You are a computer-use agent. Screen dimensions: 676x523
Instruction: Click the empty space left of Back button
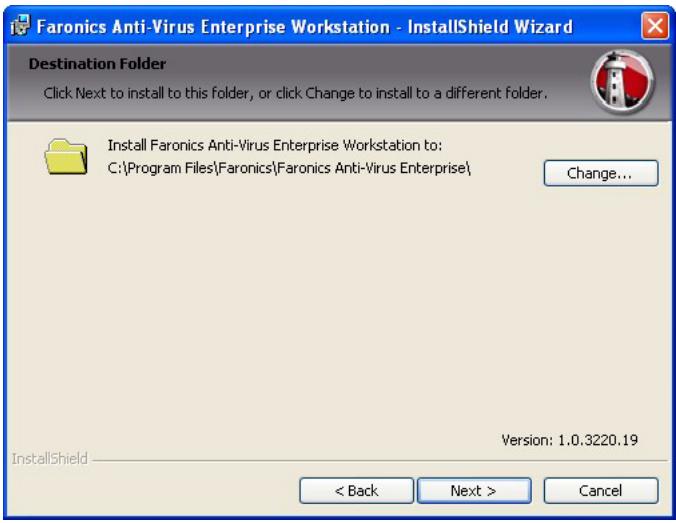tap(150, 491)
